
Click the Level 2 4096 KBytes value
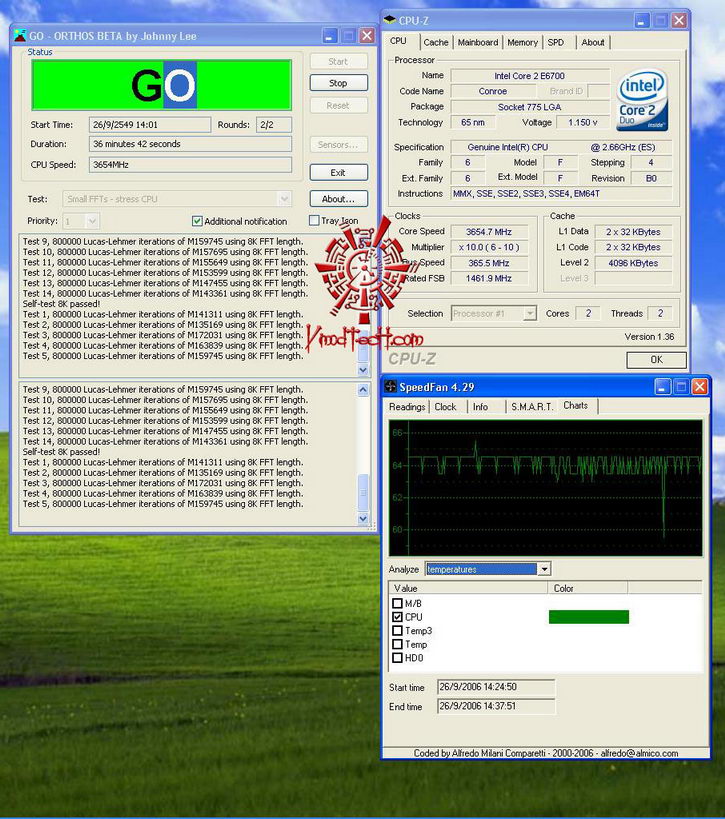(x=633, y=263)
